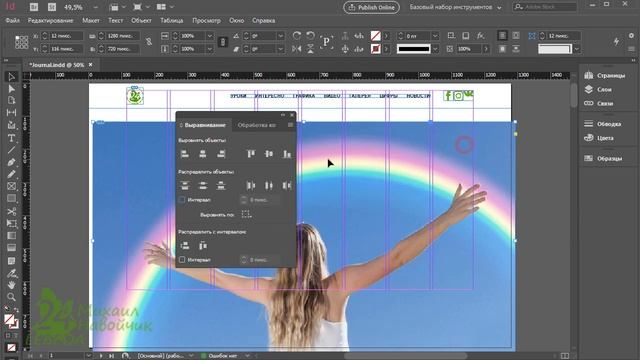The image size is (640, 360).
Task: Align top edges icon in align panel
Action: (251, 154)
